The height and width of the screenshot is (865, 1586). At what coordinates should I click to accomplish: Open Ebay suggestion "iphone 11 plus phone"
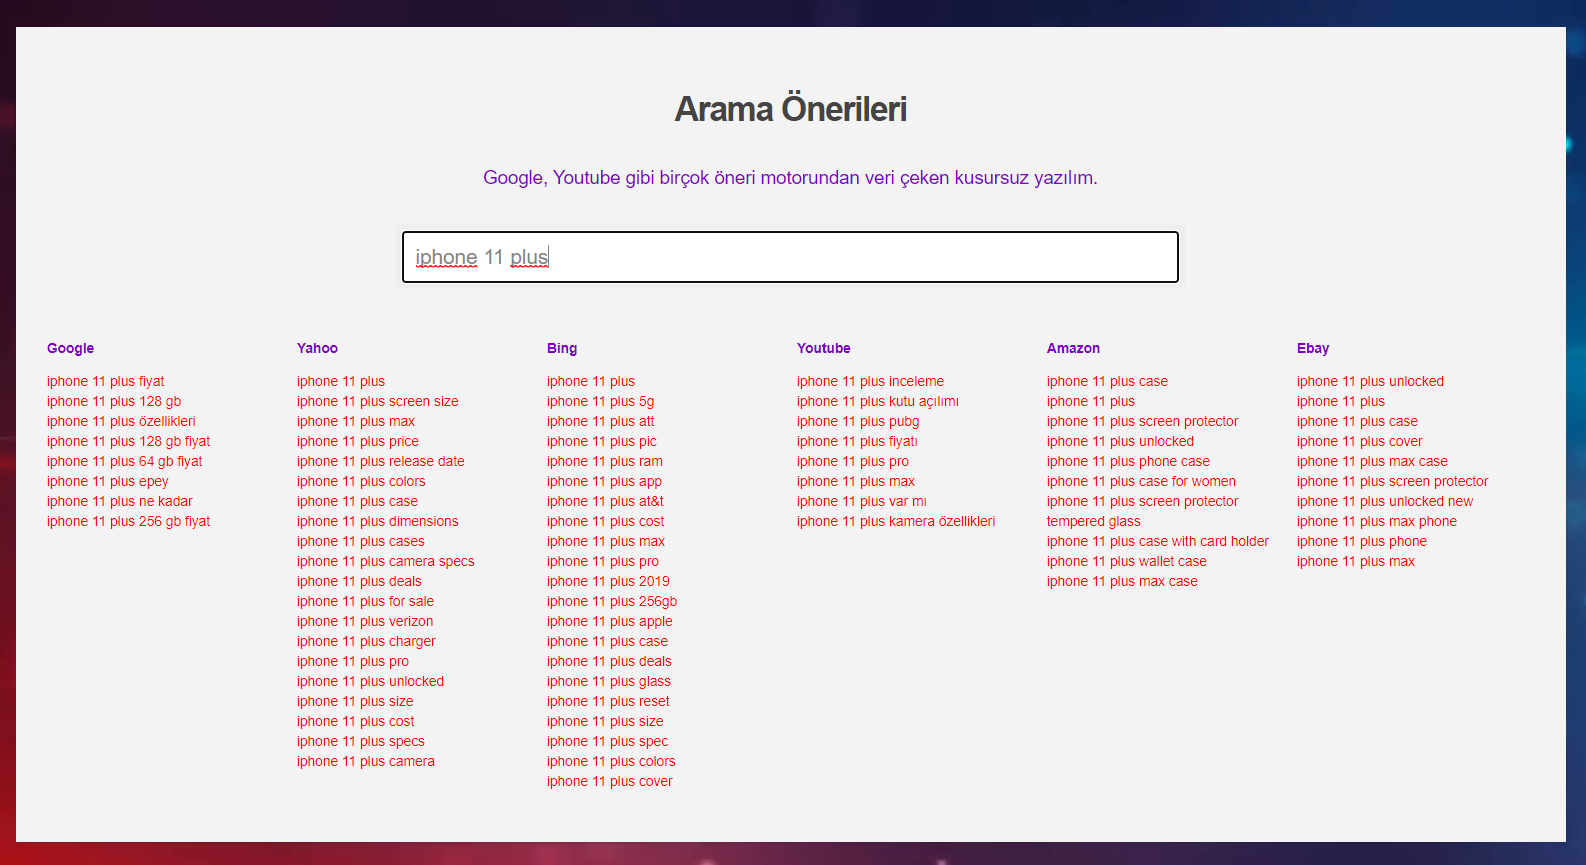tap(1362, 541)
